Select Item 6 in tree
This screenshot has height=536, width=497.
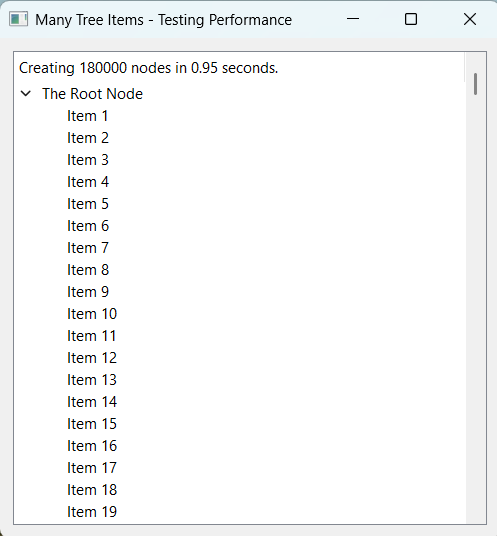[x=88, y=226]
